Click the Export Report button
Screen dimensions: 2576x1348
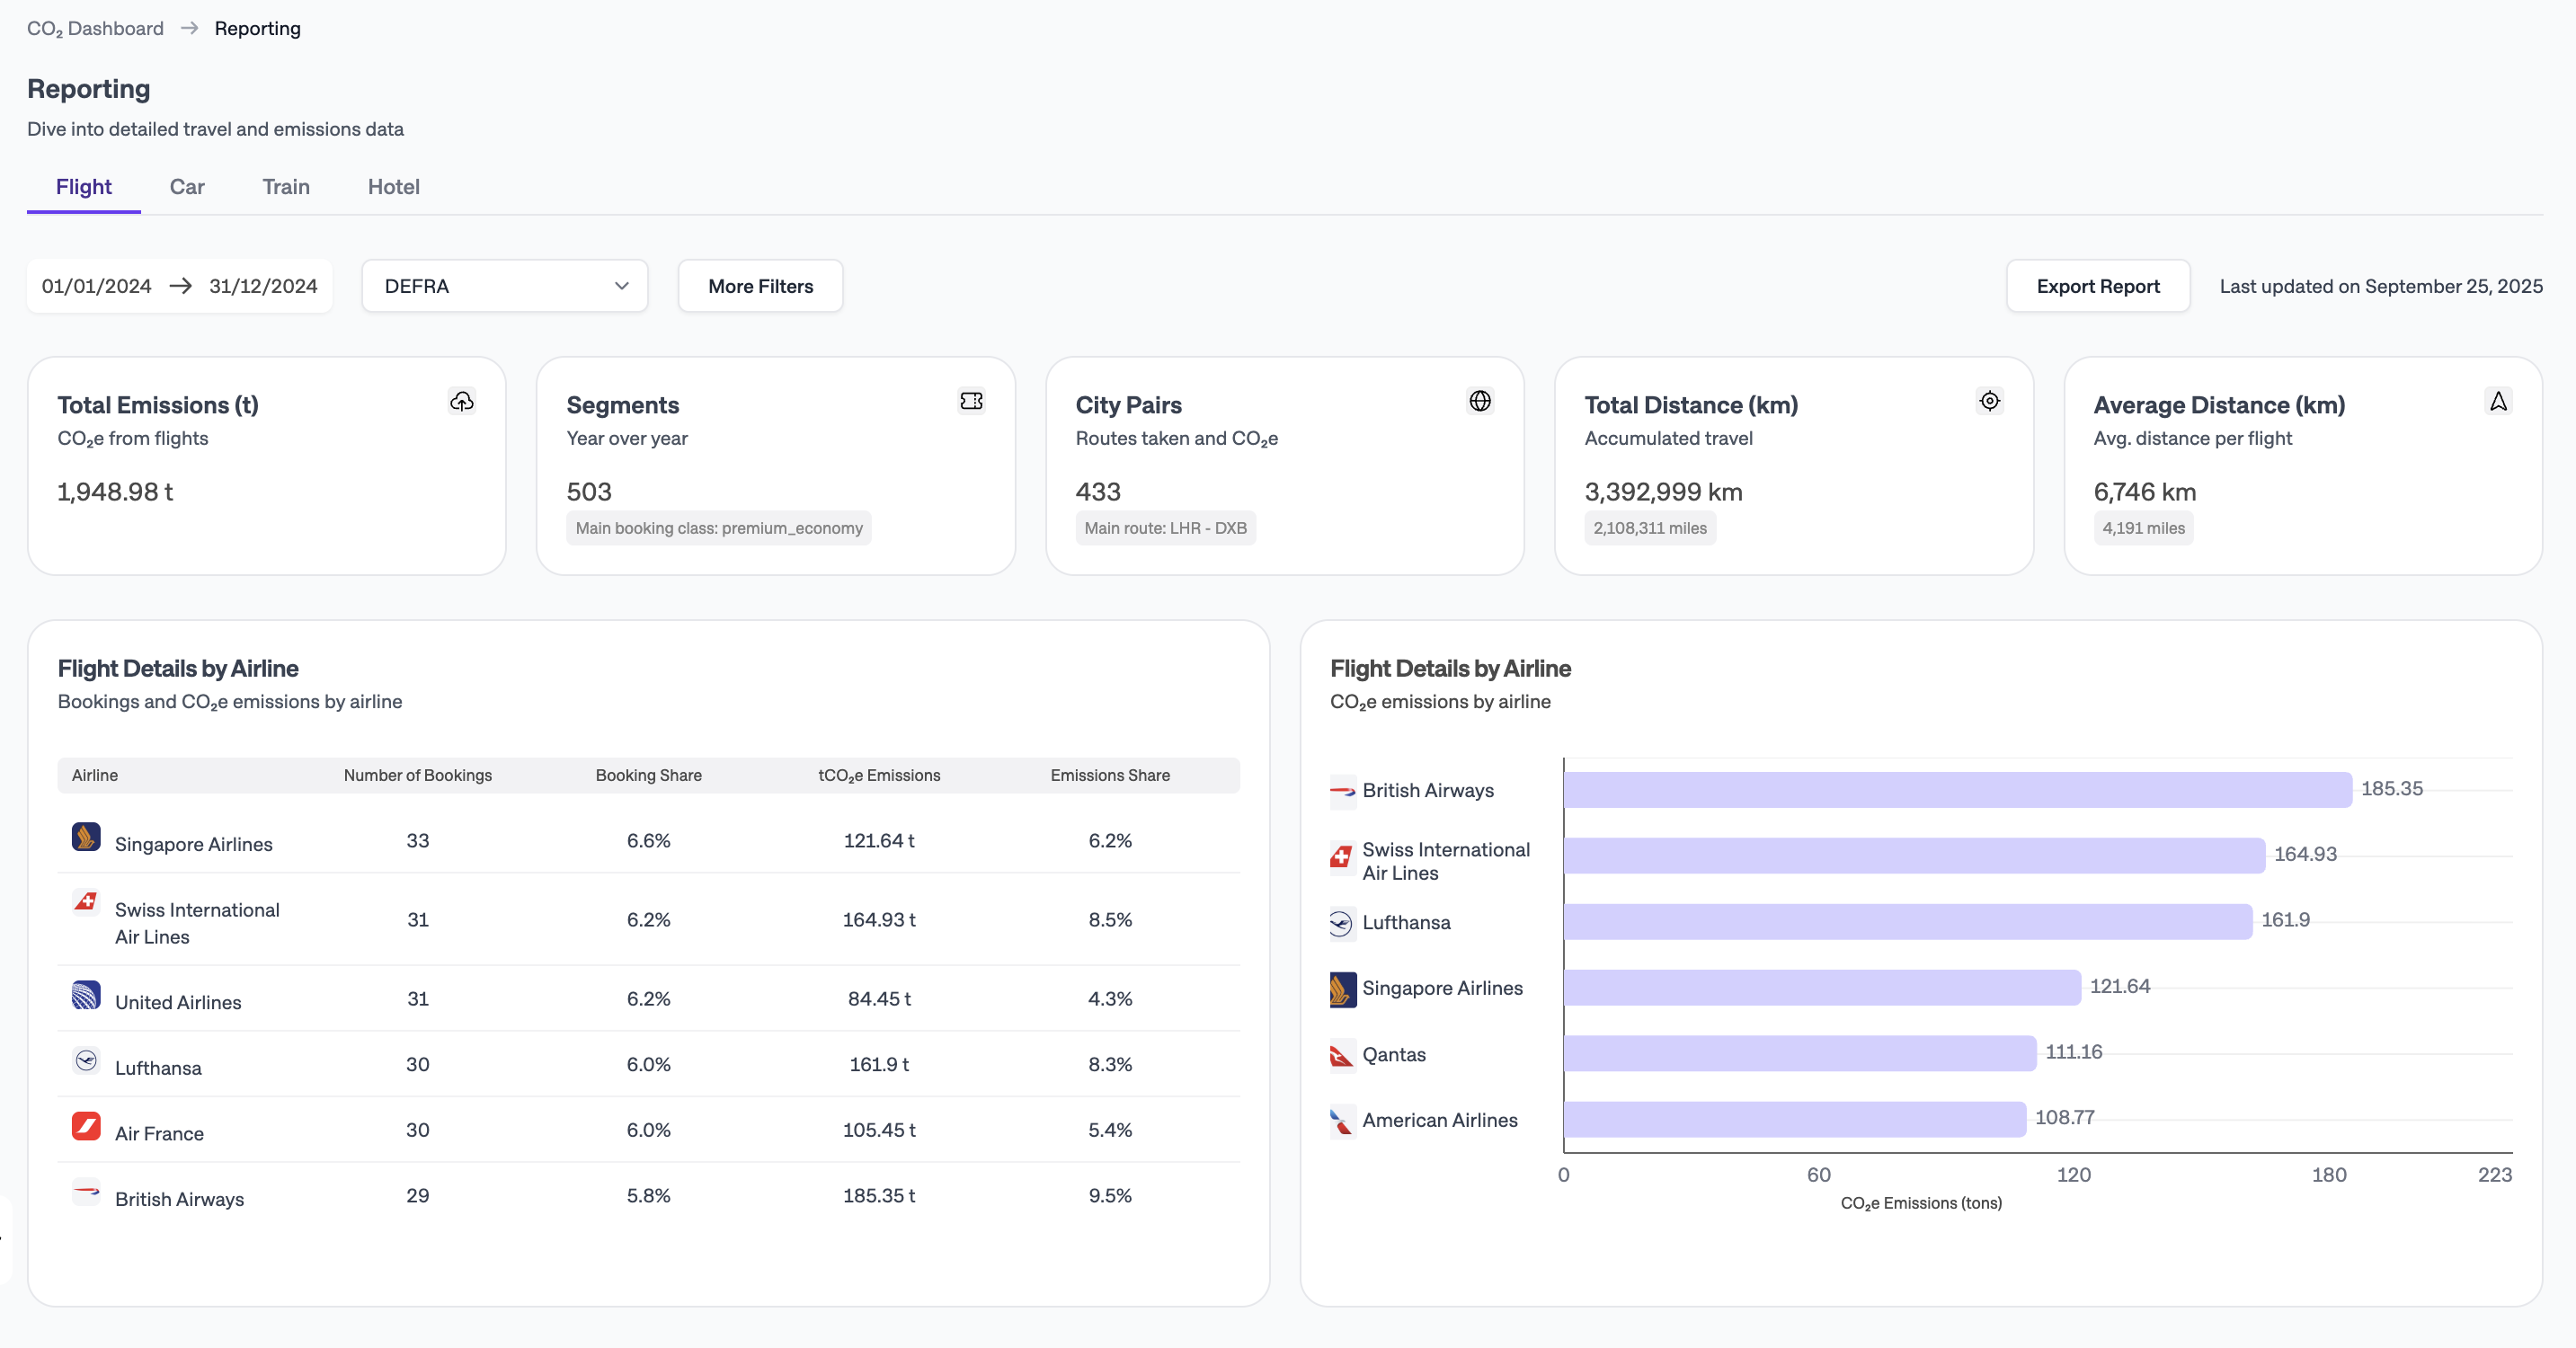2097,286
